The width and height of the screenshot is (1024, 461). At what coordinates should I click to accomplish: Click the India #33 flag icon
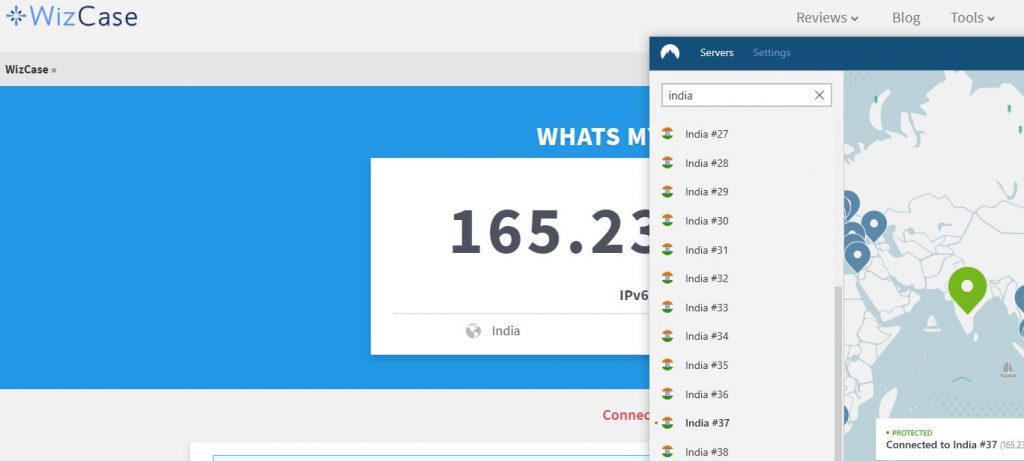click(x=667, y=307)
